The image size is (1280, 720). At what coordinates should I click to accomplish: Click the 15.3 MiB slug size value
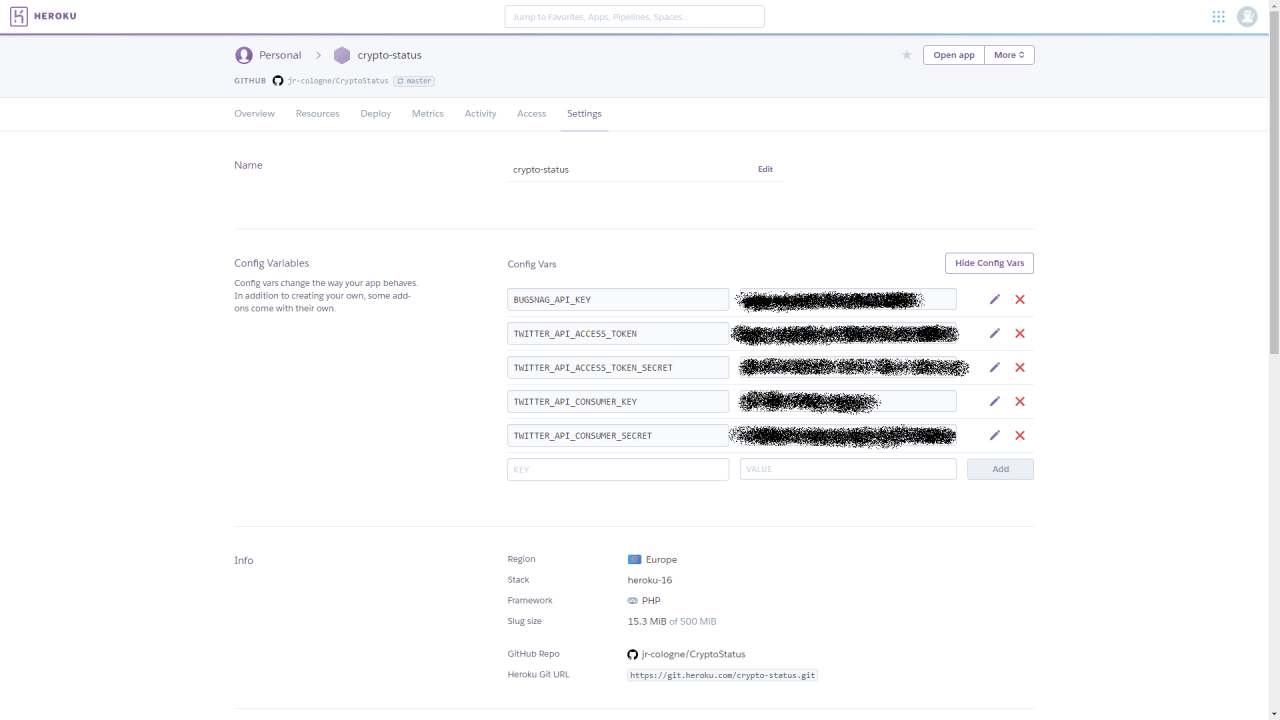pyautogui.click(x=647, y=621)
